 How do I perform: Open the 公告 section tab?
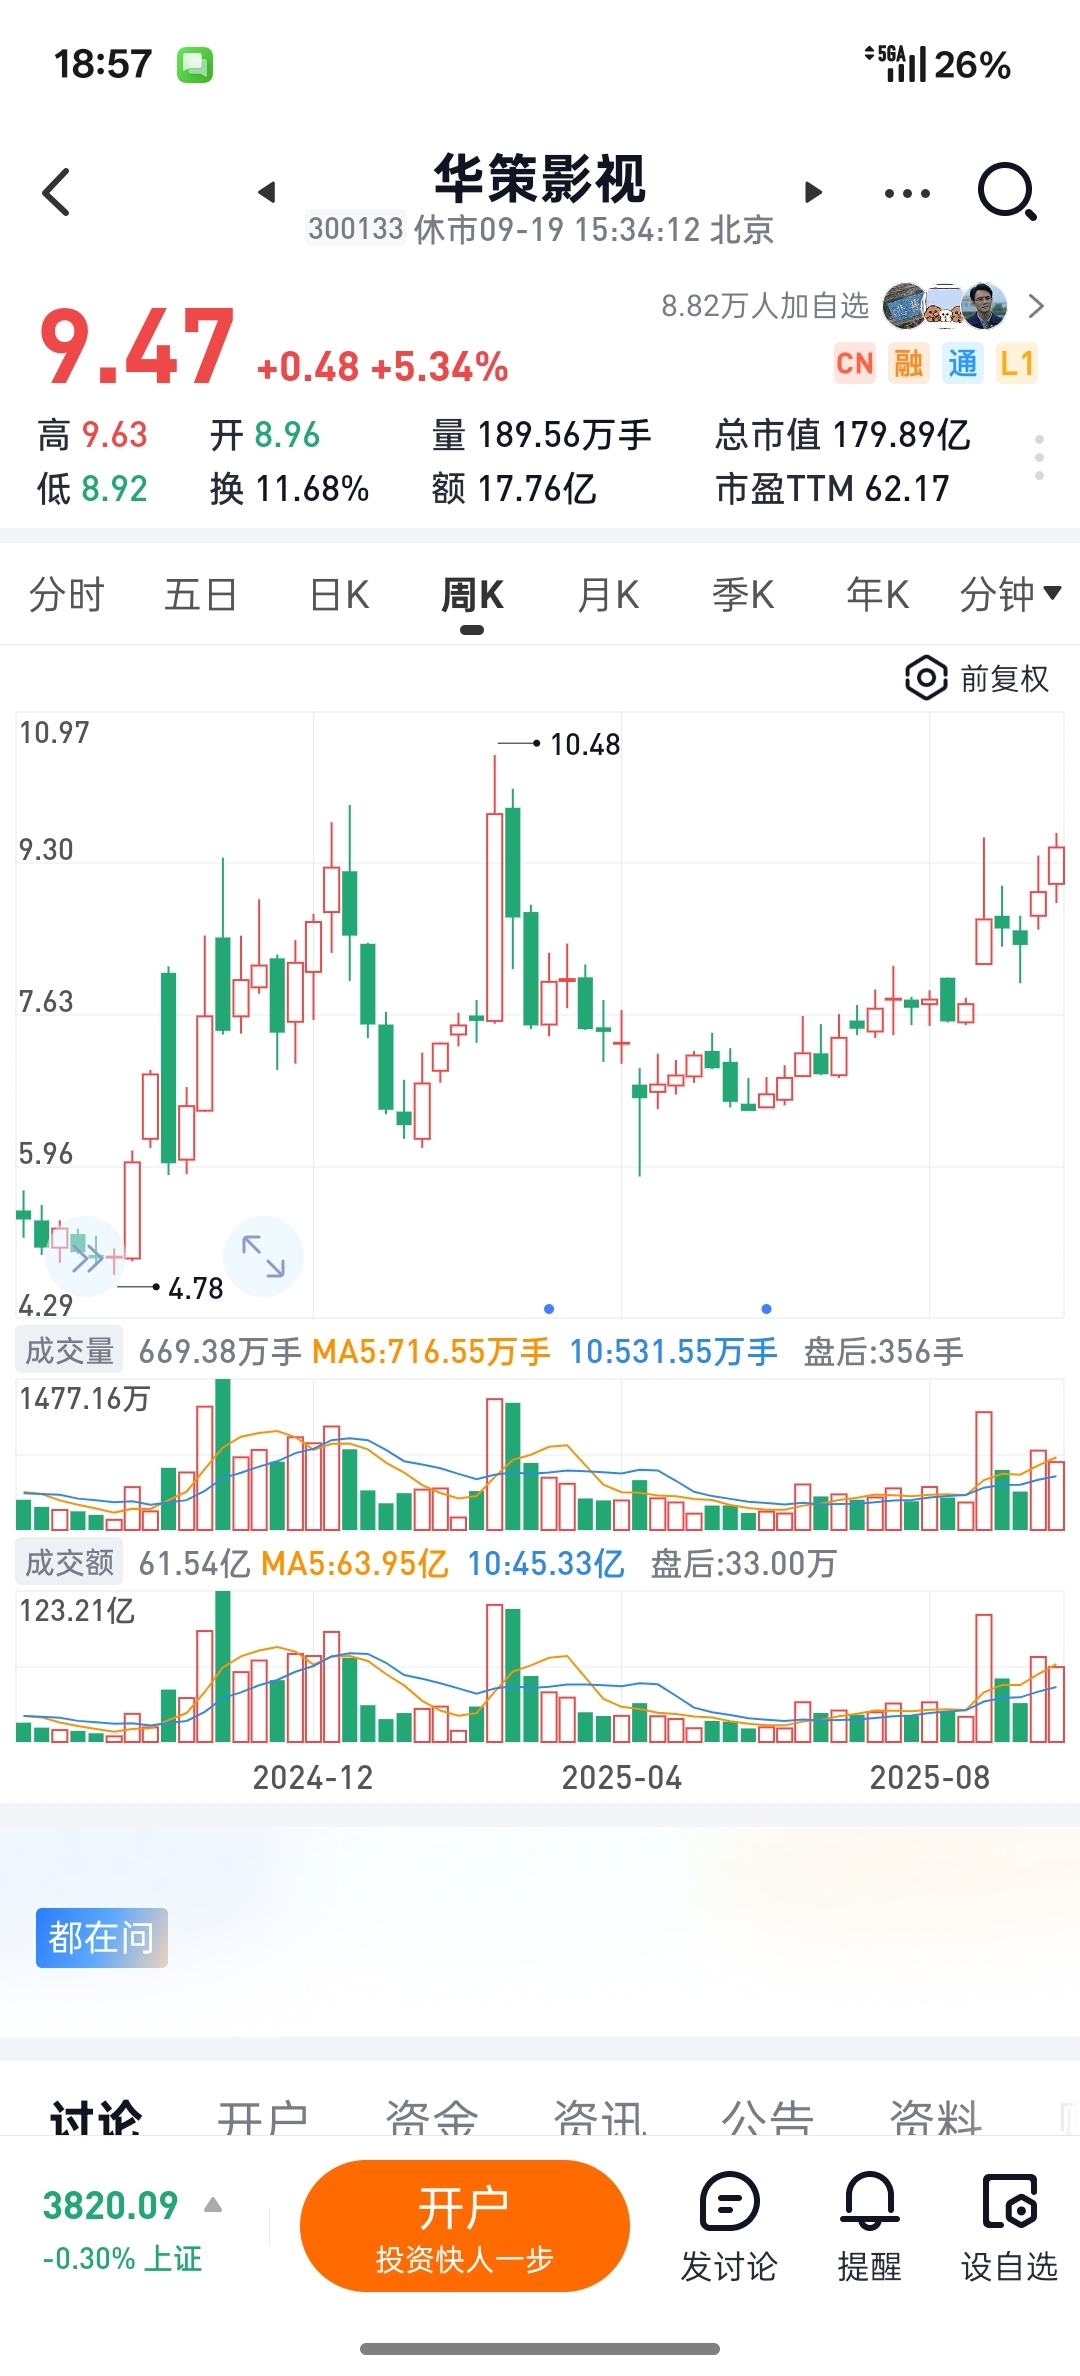pos(768,2117)
